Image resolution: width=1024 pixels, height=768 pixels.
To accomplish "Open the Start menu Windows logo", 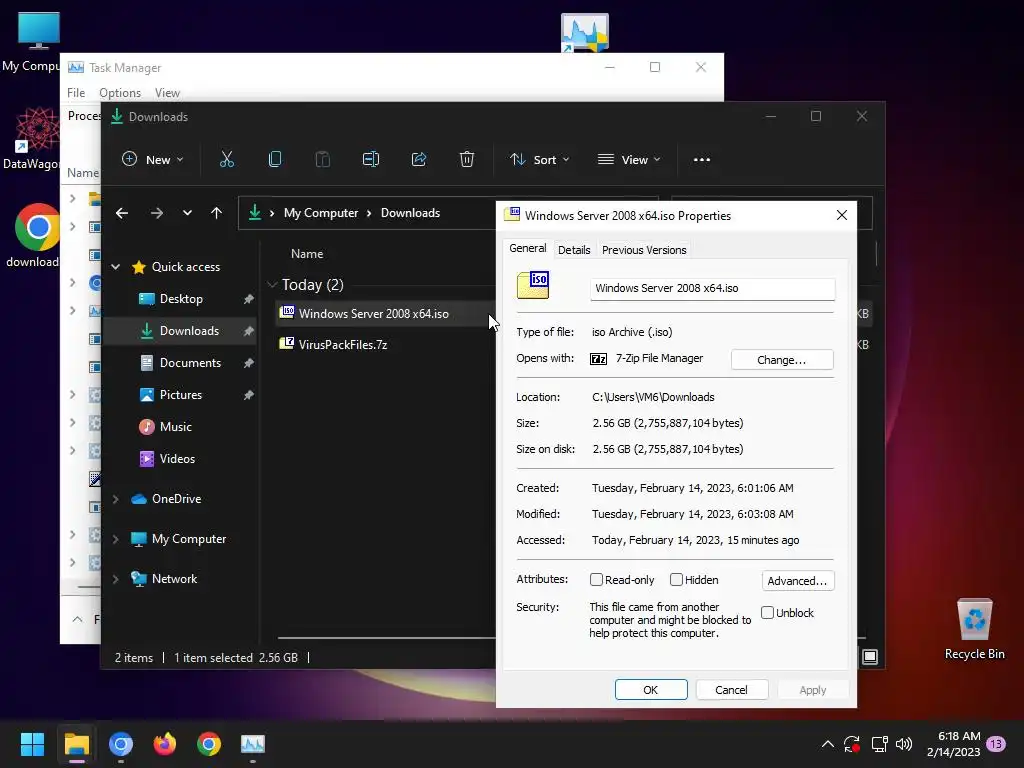I will 32,744.
